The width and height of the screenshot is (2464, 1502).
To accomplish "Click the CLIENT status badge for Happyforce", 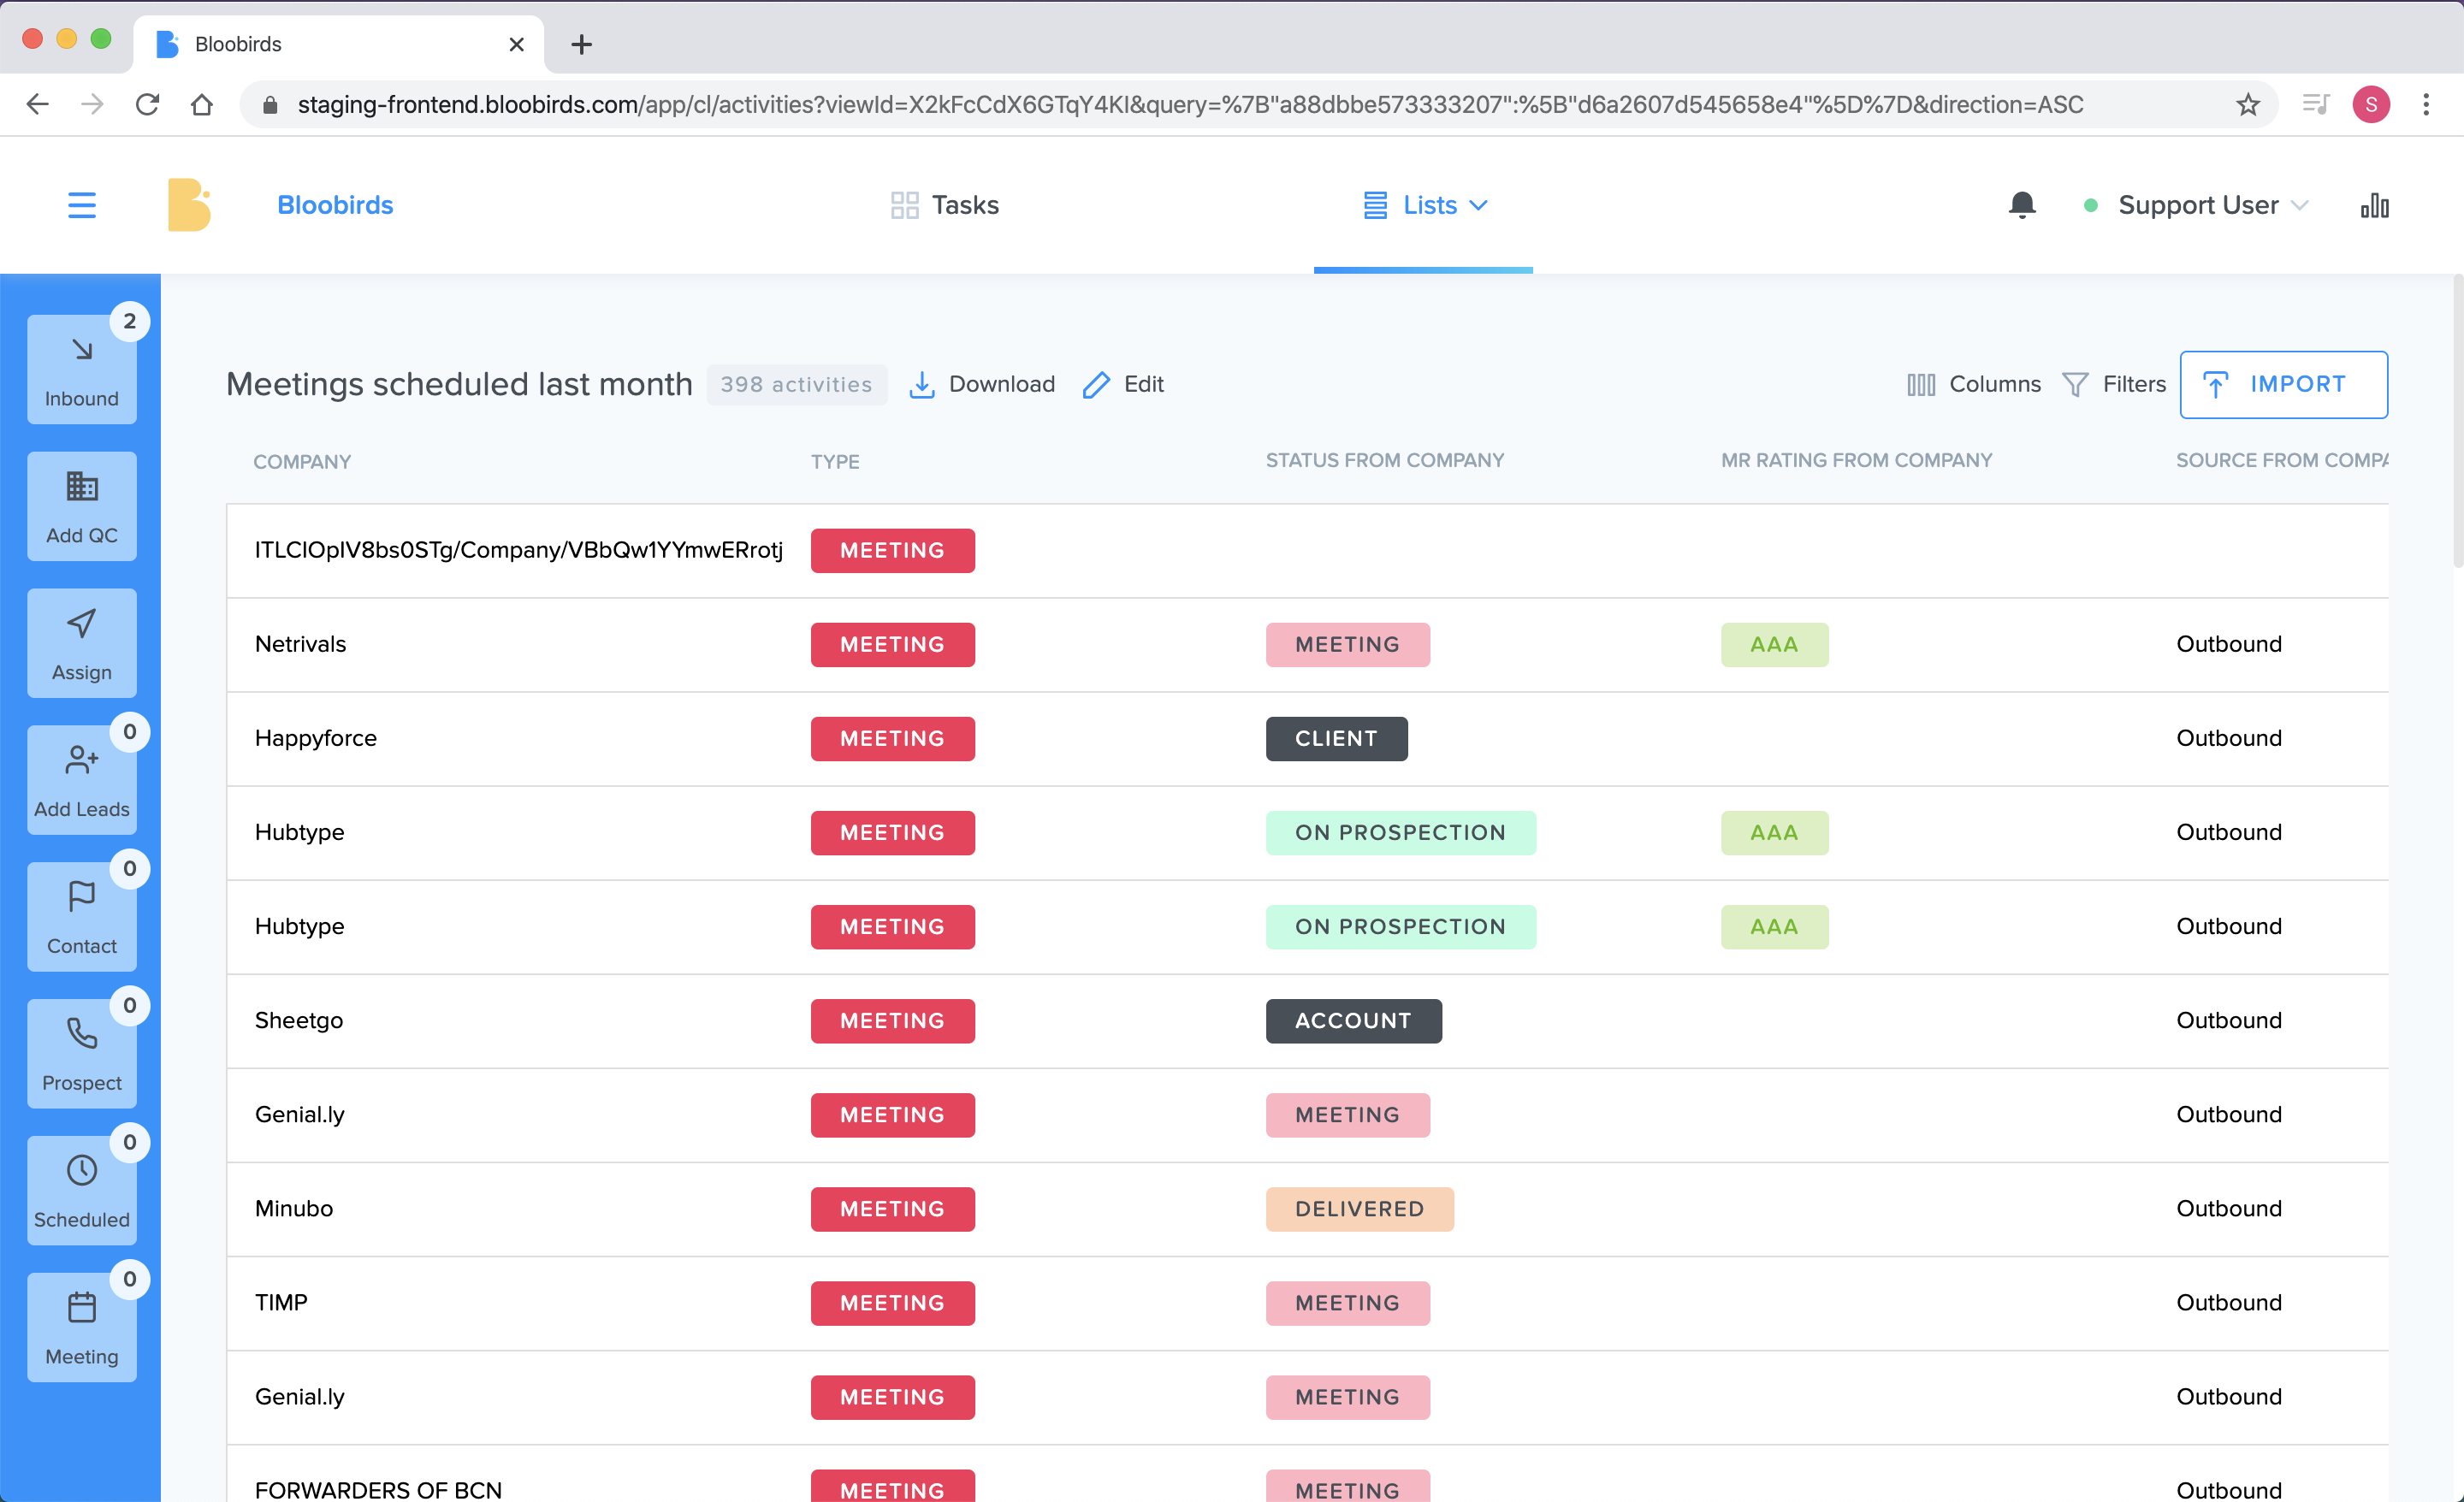I will [x=1336, y=739].
